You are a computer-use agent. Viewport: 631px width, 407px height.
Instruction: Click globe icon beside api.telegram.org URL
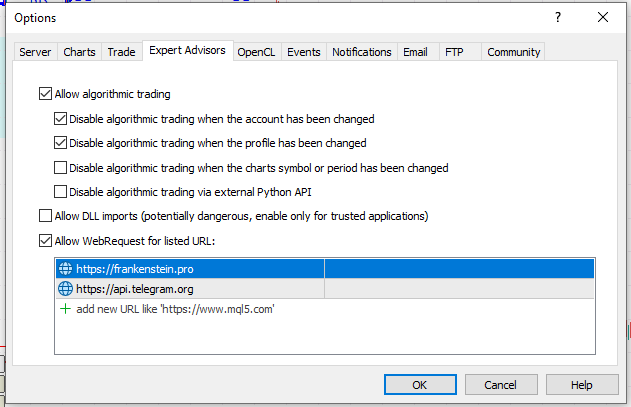tap(66, 289)
